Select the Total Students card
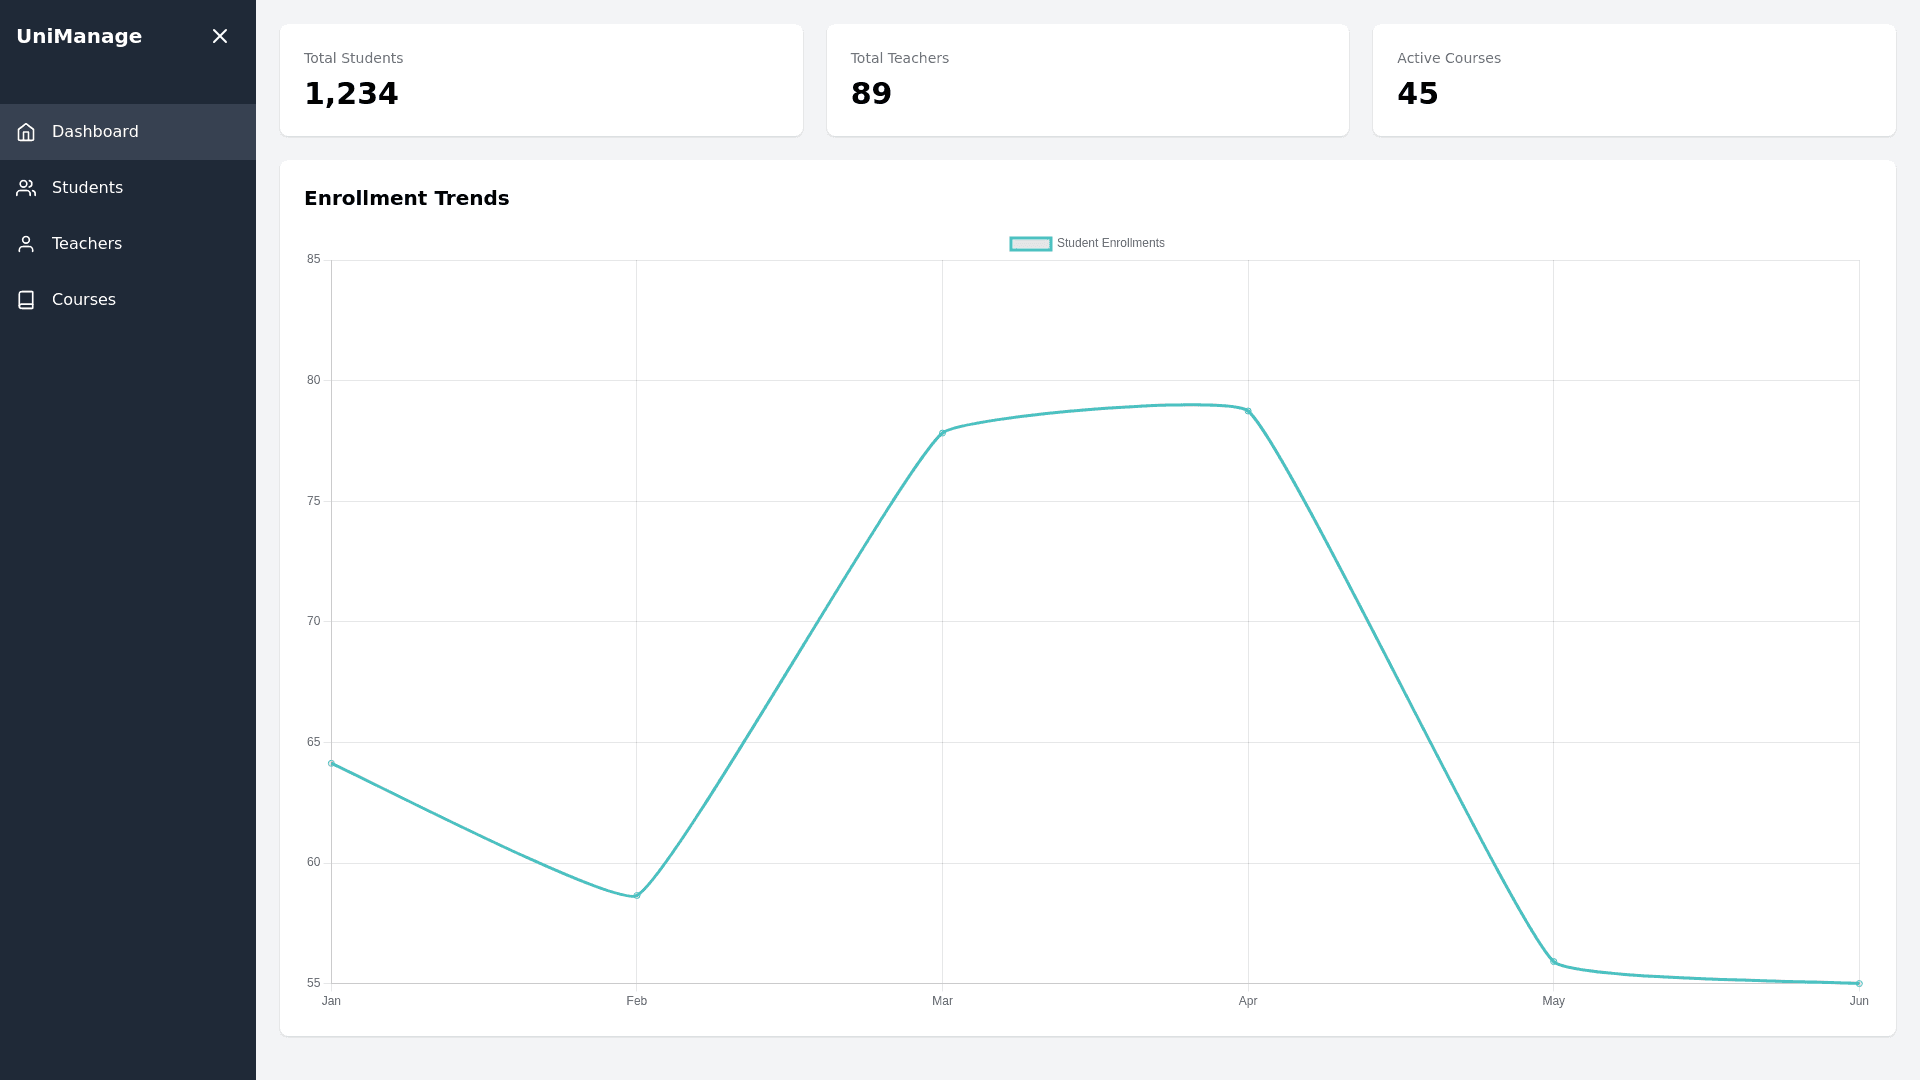The height and width of the screenshot is (1080, 1920). pyautogui.click(x=541, y=80)
